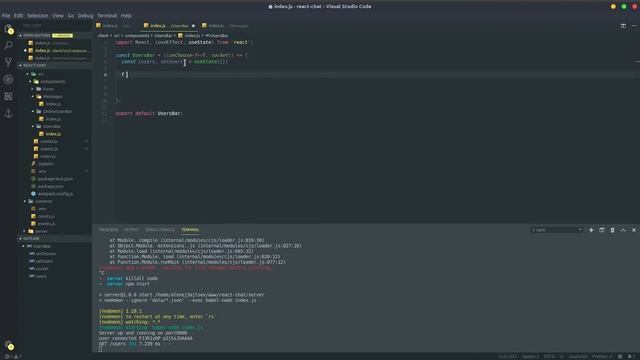Image resolution: width=640 pixels, height=360 pixels.
Task: Open the Manage gear at activity bar bottom
Action: [8, 345]
